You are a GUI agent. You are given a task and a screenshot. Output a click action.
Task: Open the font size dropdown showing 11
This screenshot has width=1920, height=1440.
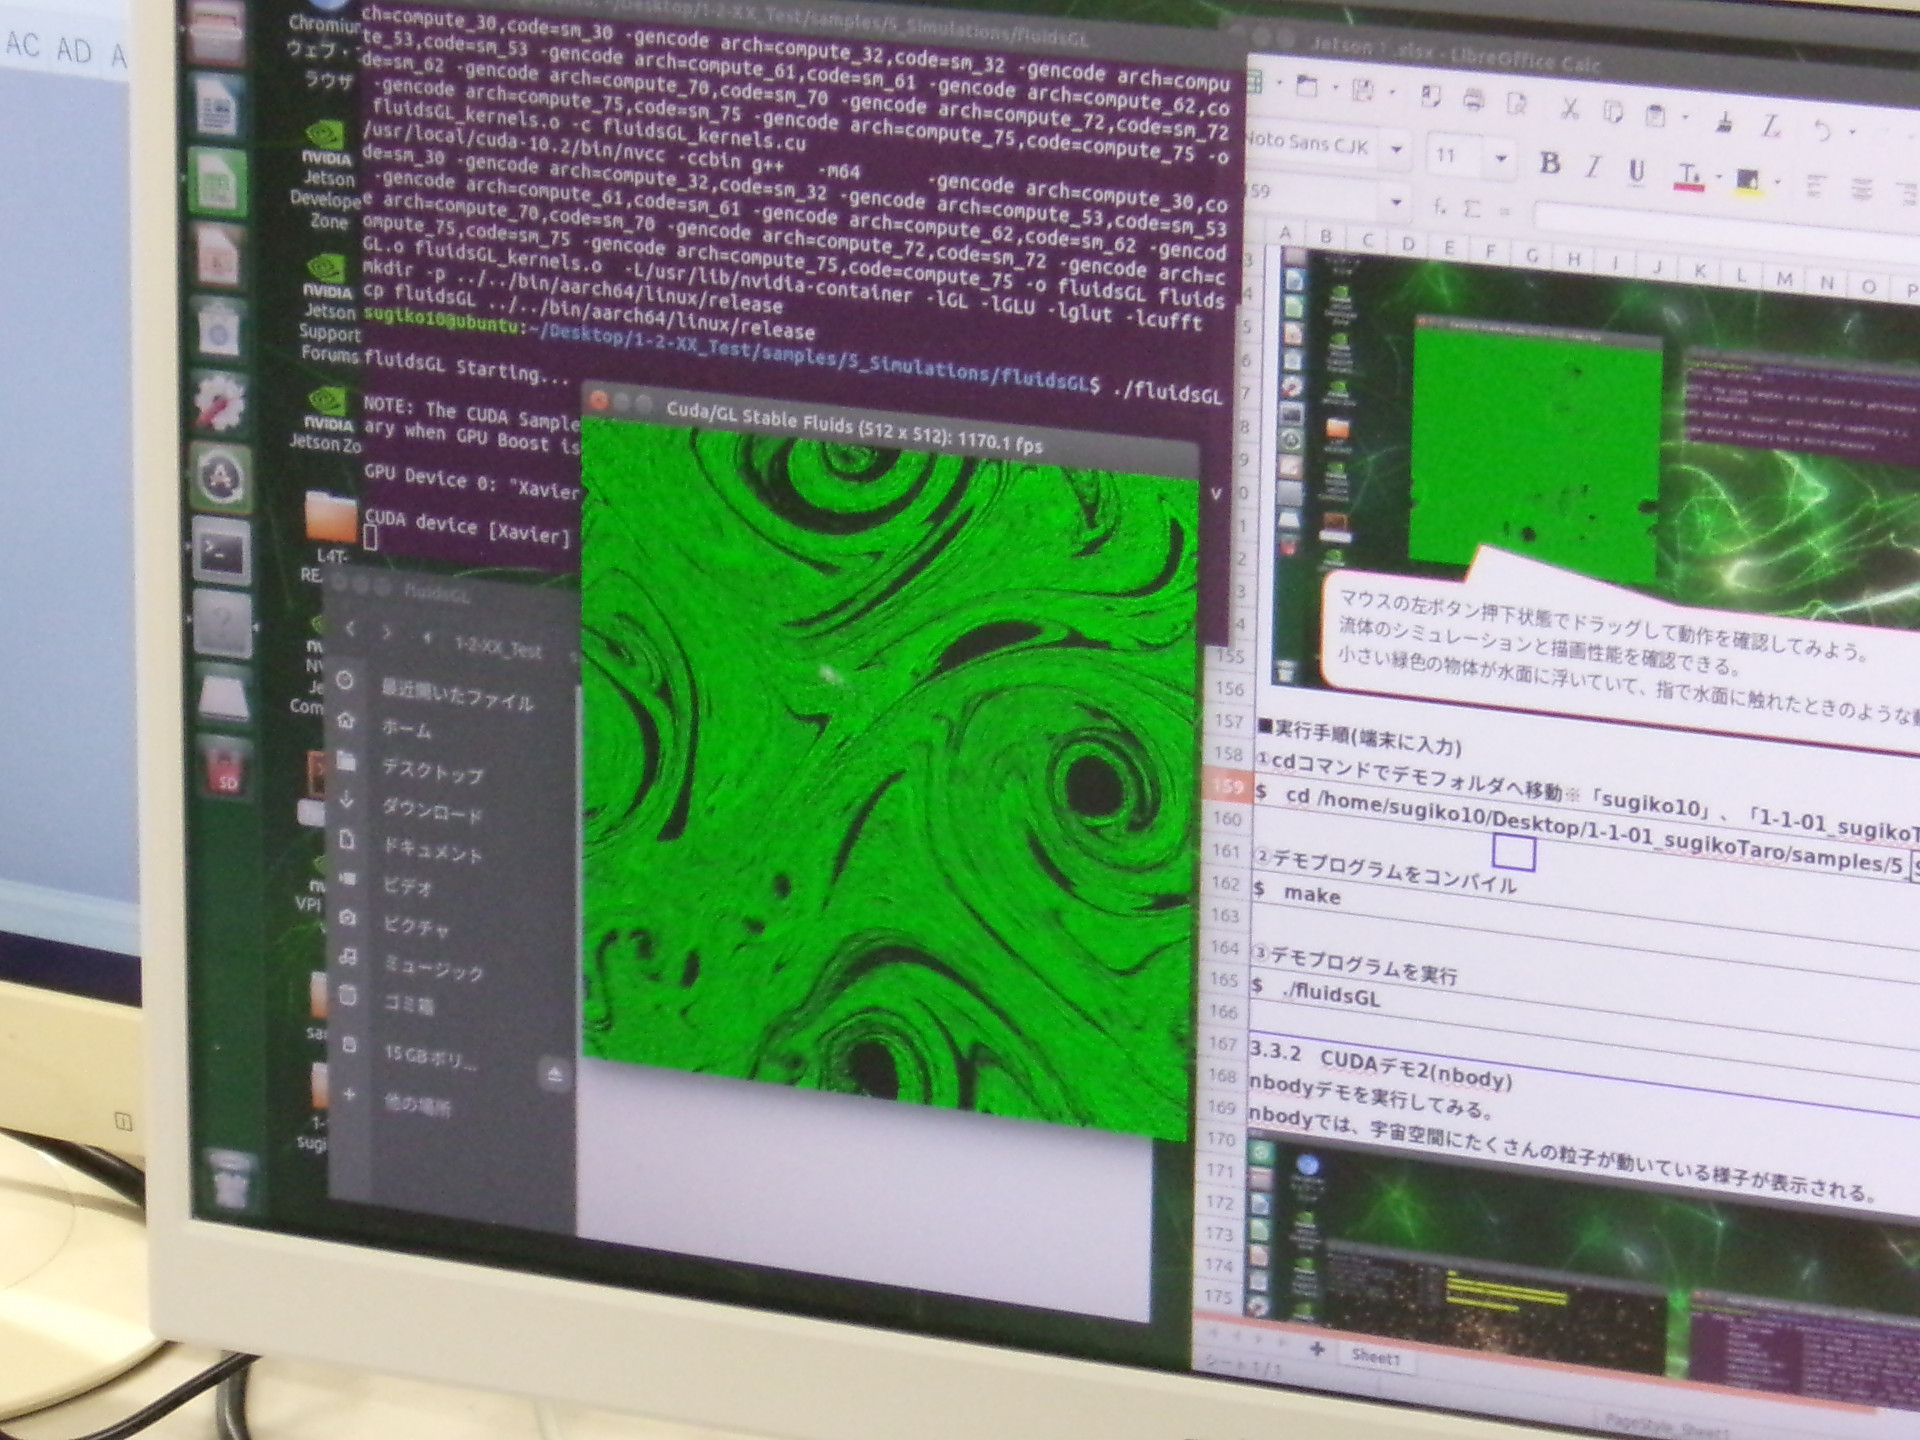click(1501, 158)
